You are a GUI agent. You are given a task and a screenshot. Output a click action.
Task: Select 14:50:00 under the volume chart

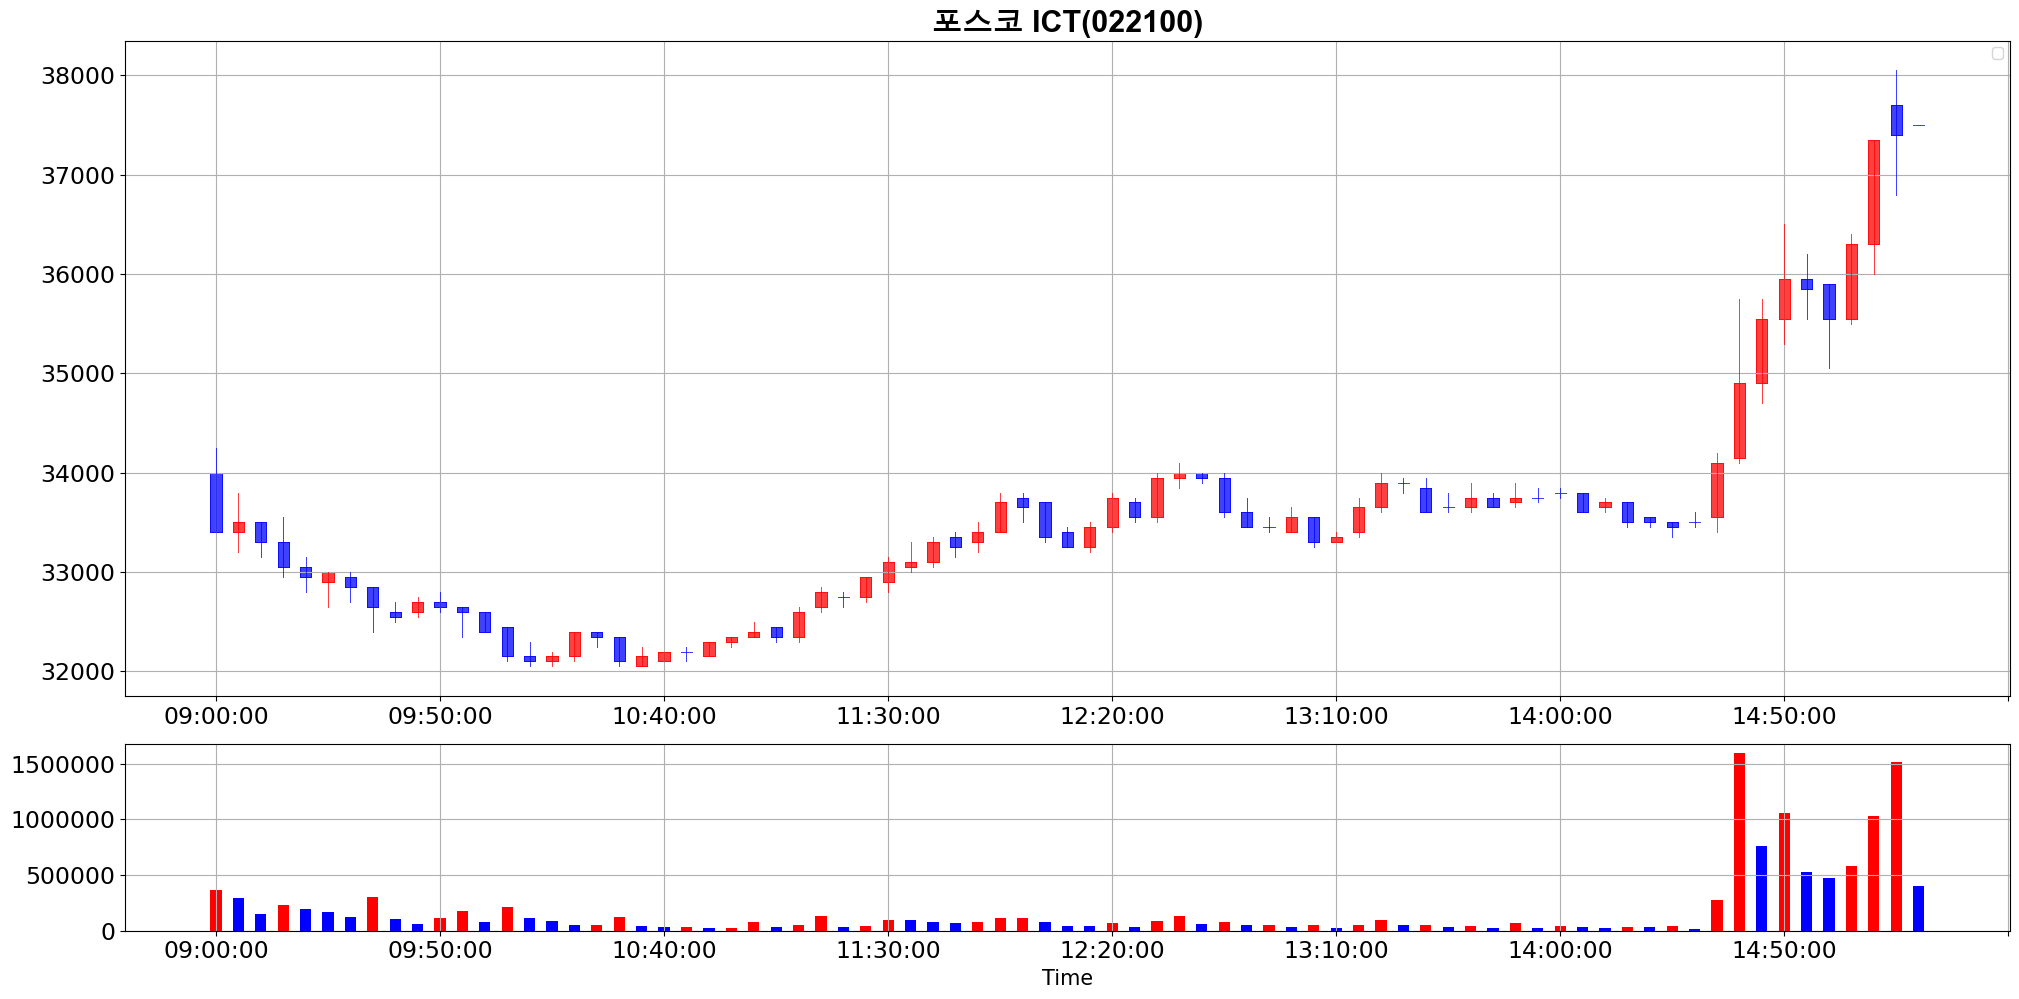pyautogui.click(x=1784, y=950)
